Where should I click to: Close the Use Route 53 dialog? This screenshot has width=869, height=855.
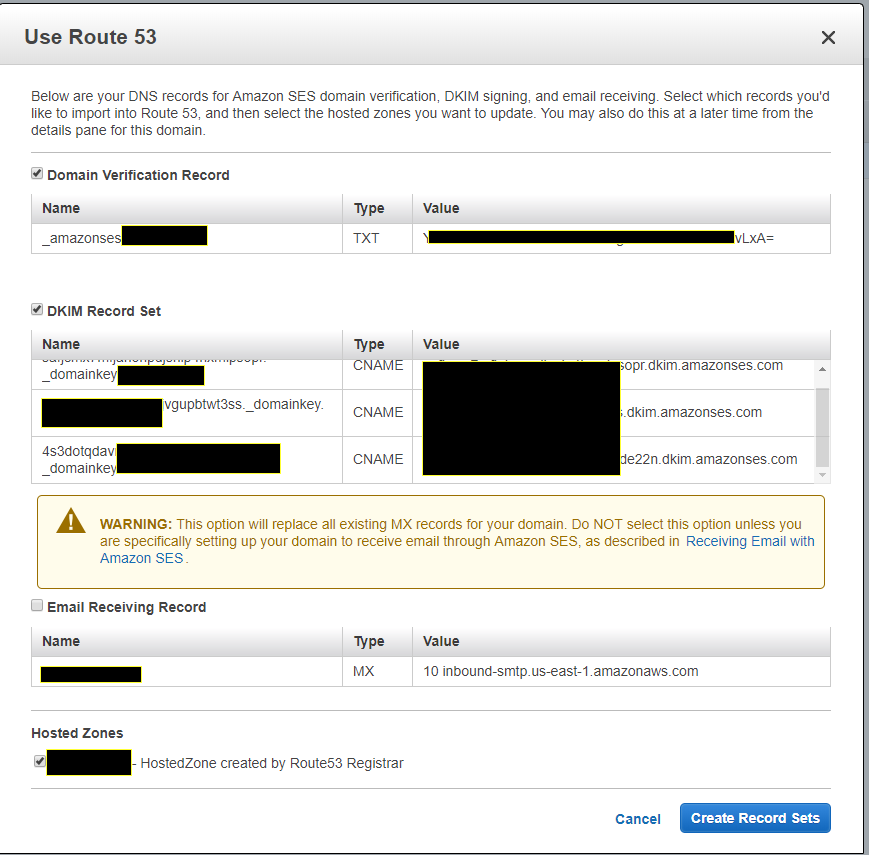click(x=828, y=38)
